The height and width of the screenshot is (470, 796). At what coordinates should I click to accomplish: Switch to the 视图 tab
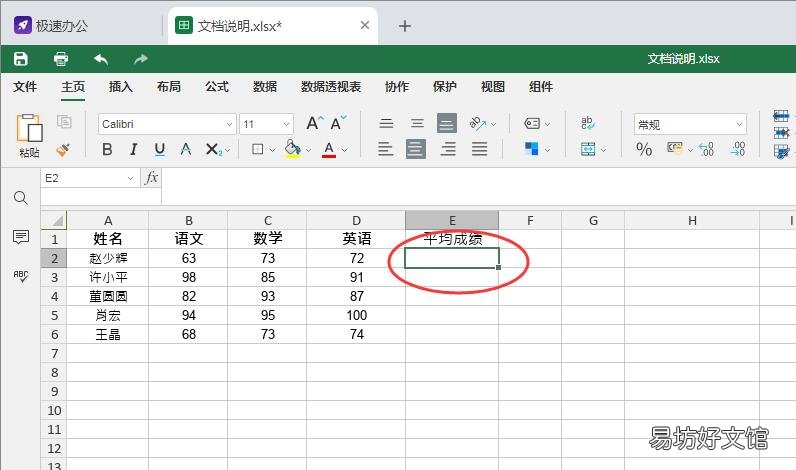(493, 87)
